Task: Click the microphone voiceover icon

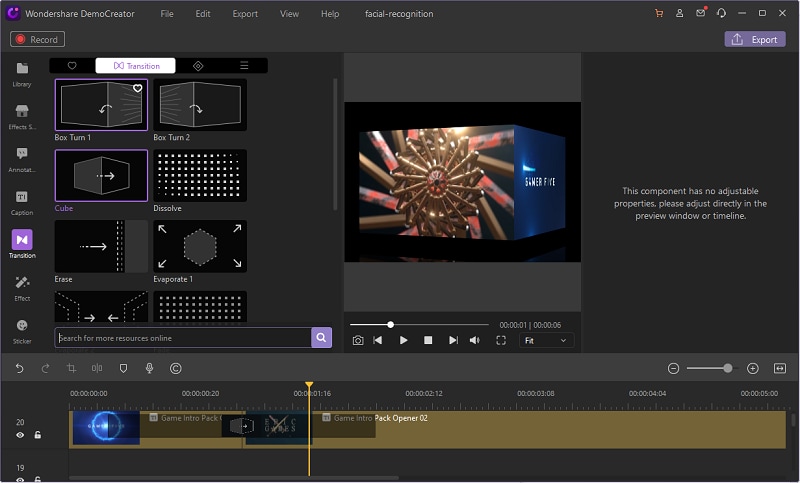Action: click(149, 368)
